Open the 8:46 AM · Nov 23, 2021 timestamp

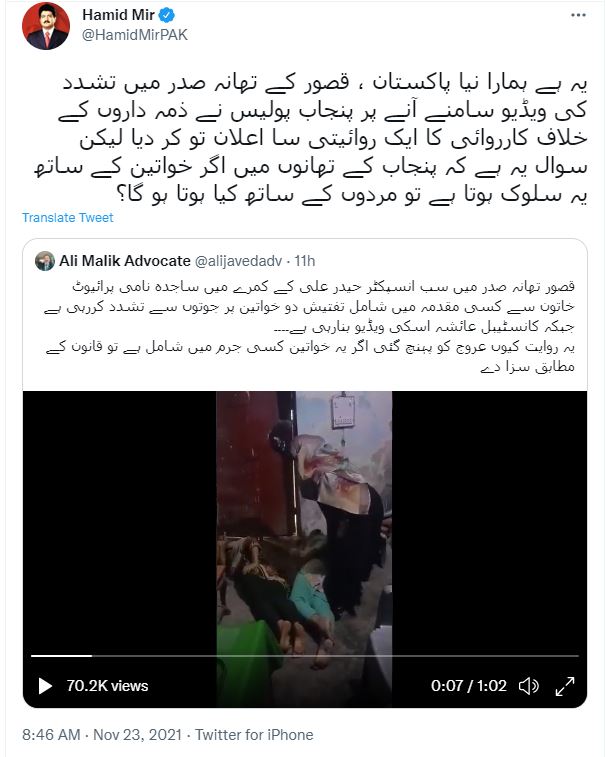(x=102, y=735)
